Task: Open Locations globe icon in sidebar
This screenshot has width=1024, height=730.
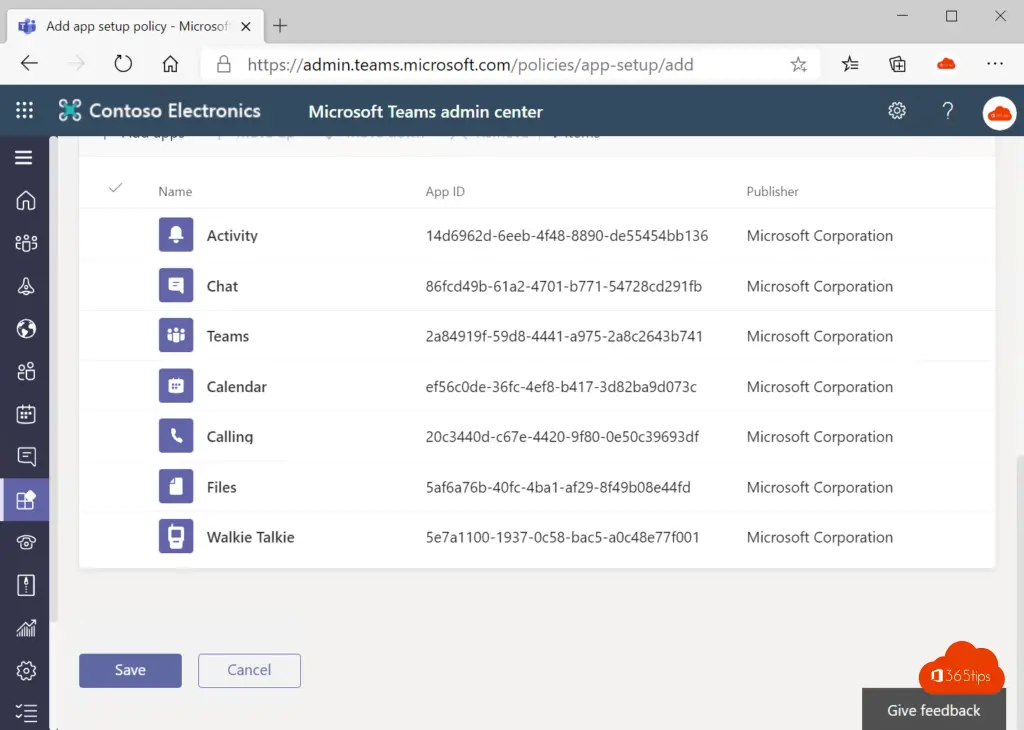Action: pyautogui.click(x=25, y=328)
